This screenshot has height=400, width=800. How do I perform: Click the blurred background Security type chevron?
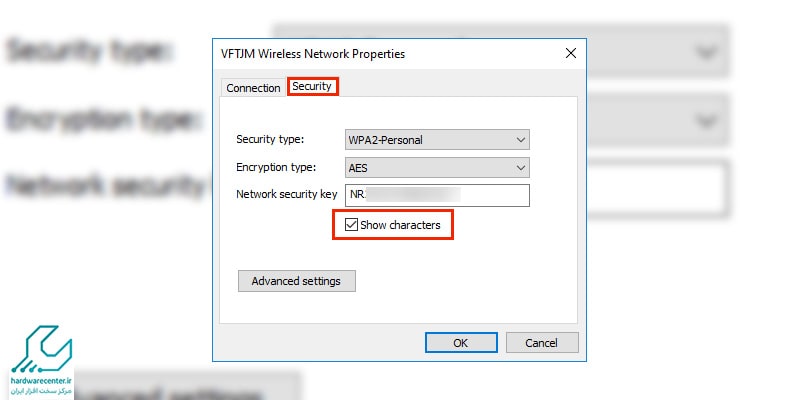coord(706,51)
